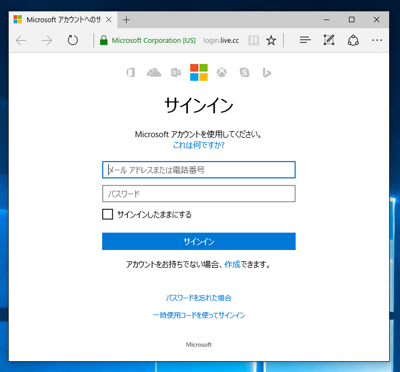400x372 pixels.
Task: Click the 作成 create account link
Action: (232, 265)
